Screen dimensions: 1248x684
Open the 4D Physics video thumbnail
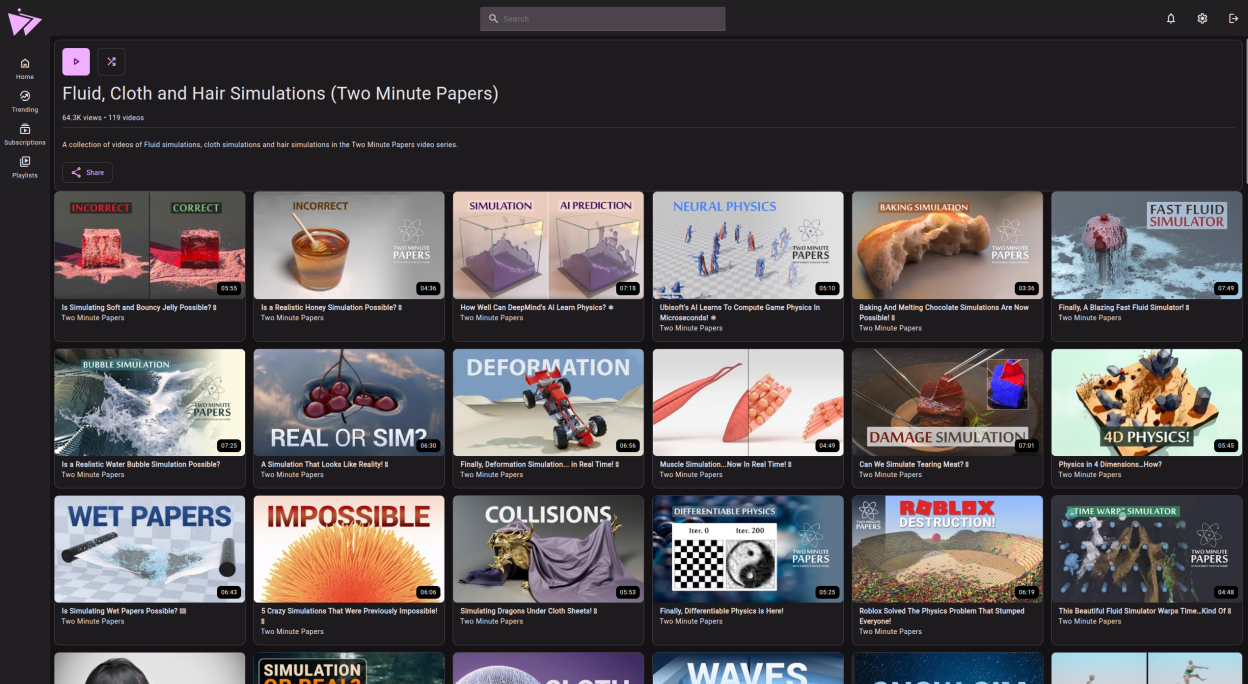pos(1147,402)
